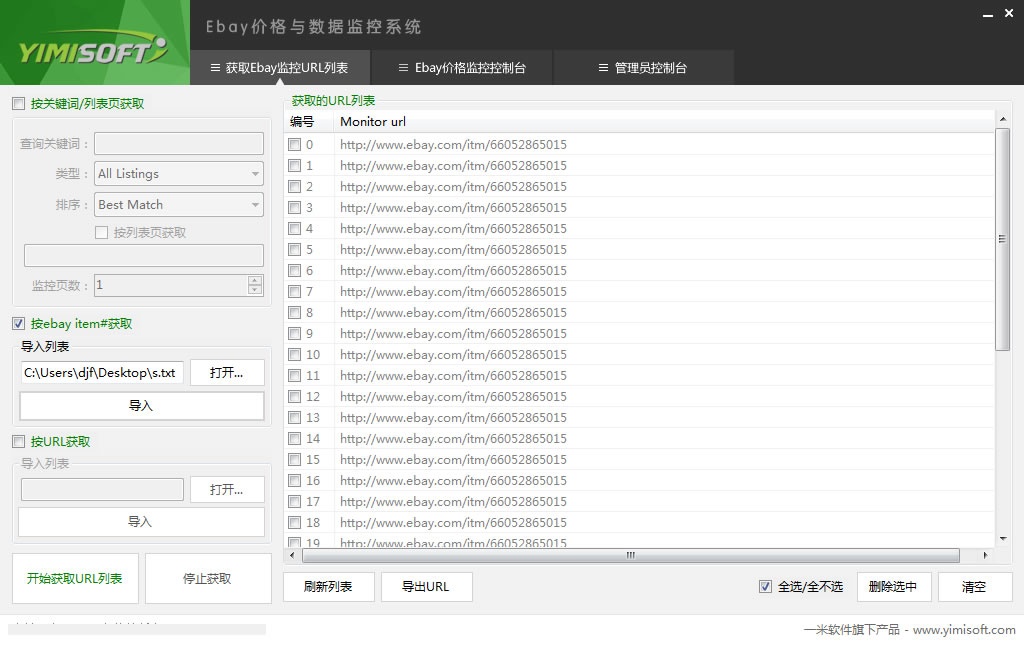
Task: Click the s.txt file path field
Action: tap(102, 373)
